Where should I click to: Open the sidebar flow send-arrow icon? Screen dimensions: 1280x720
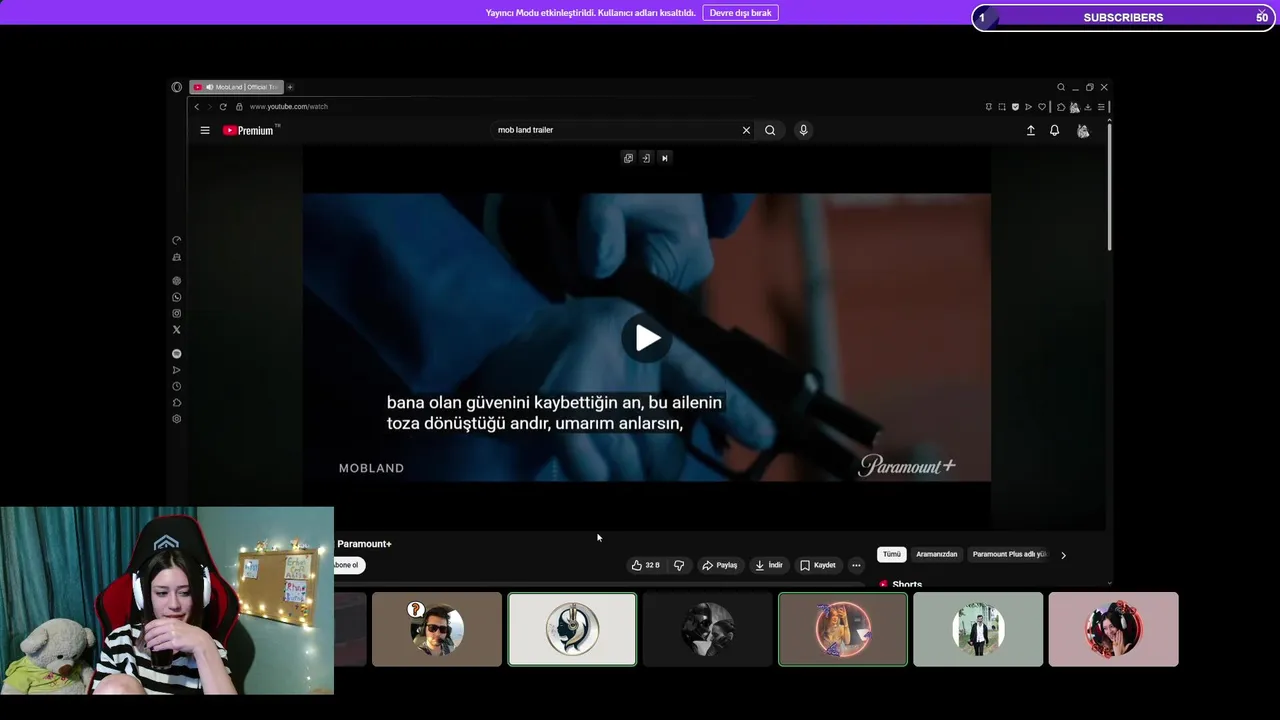177,370
